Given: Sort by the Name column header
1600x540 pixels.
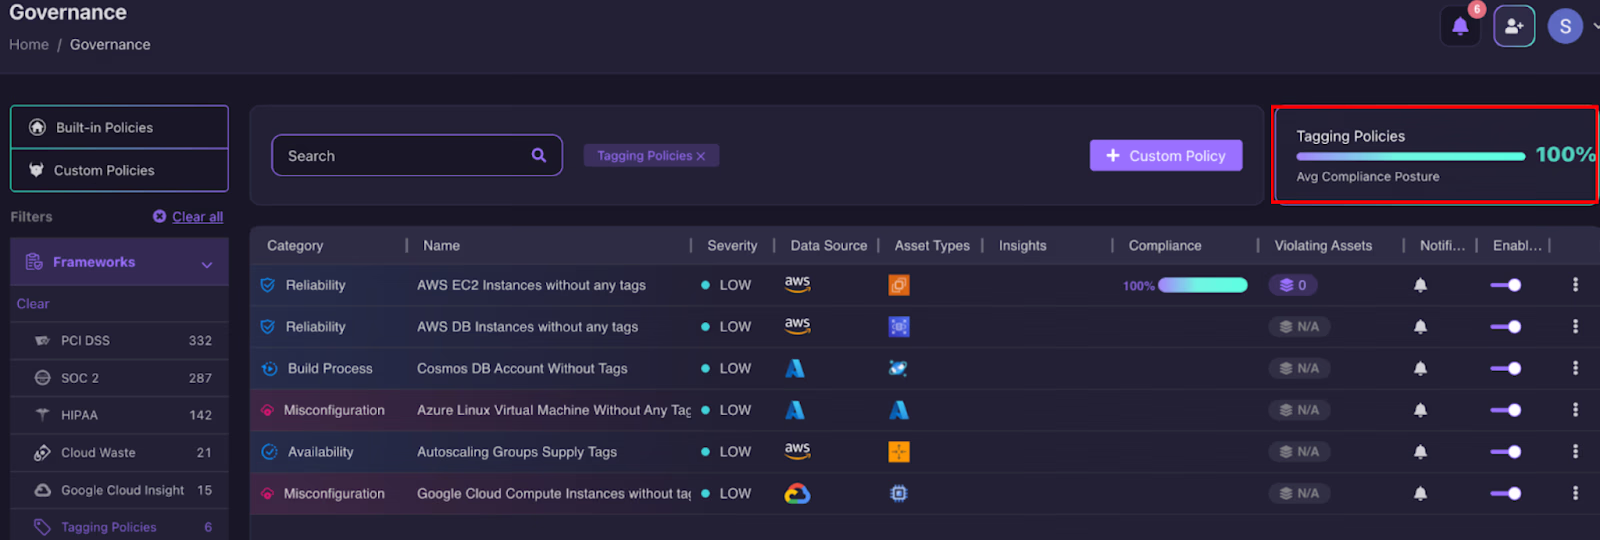Looking at the screenshot, I should (x=441, y=245).
